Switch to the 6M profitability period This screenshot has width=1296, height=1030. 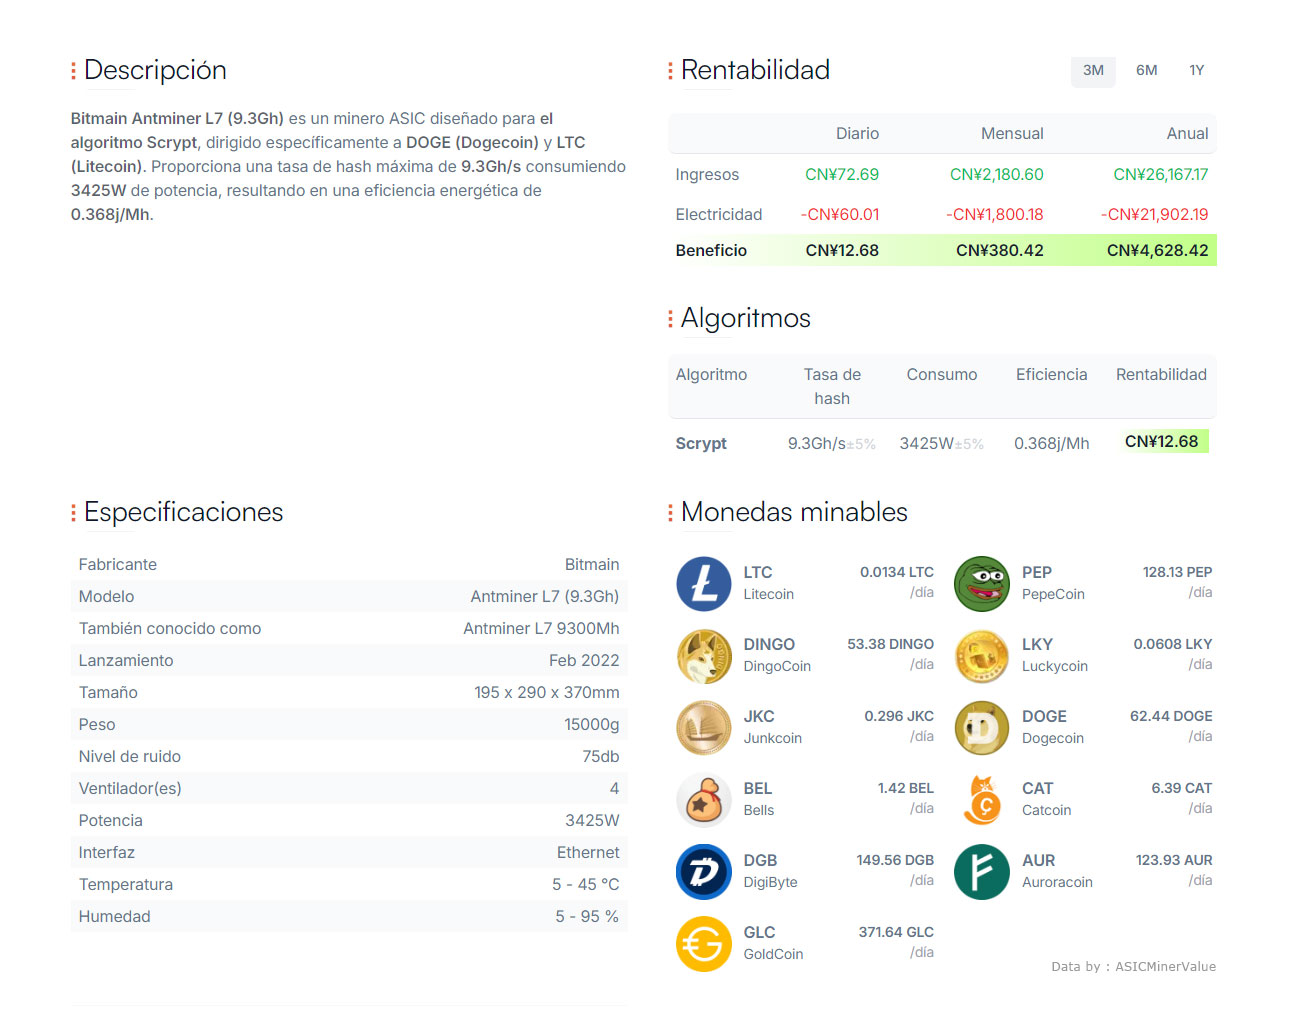(1146, 71)
